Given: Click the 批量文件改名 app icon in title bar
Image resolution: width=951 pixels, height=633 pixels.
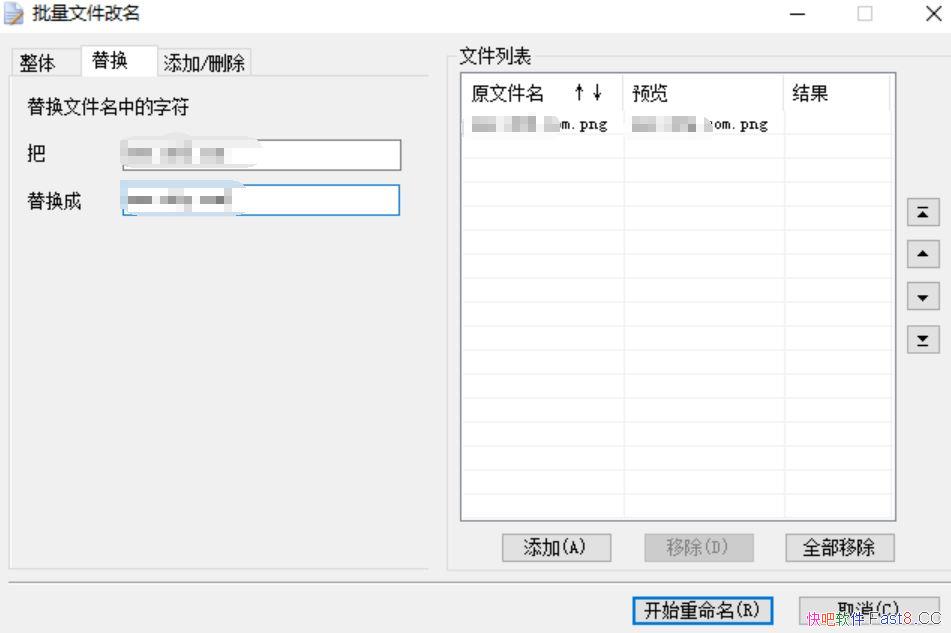Looking at the screenshot, I should pos(14,14).
